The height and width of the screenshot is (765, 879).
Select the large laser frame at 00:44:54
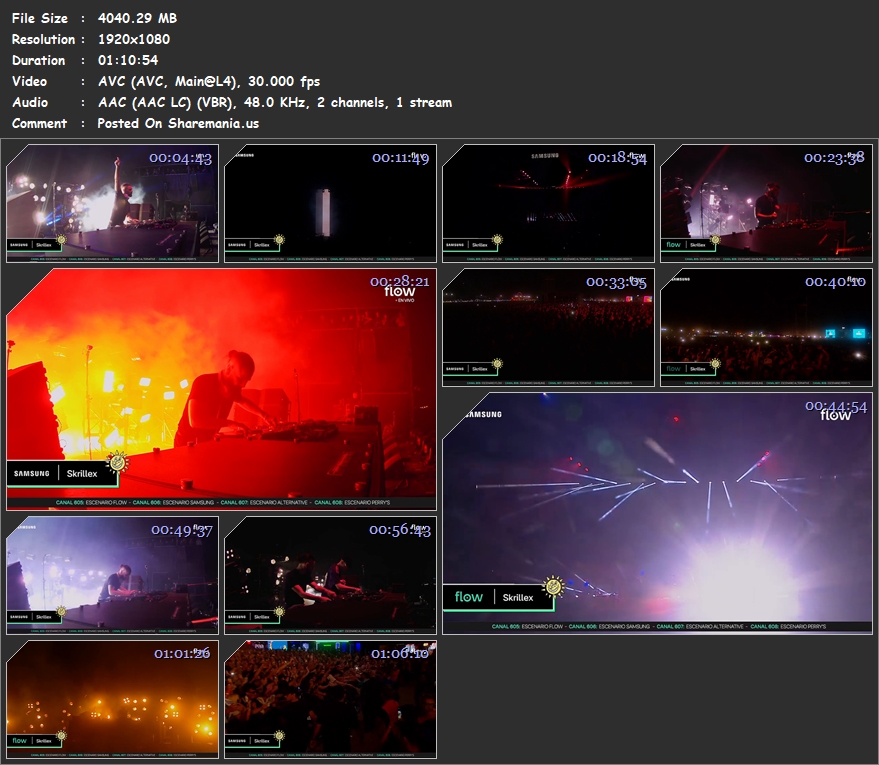658,513
